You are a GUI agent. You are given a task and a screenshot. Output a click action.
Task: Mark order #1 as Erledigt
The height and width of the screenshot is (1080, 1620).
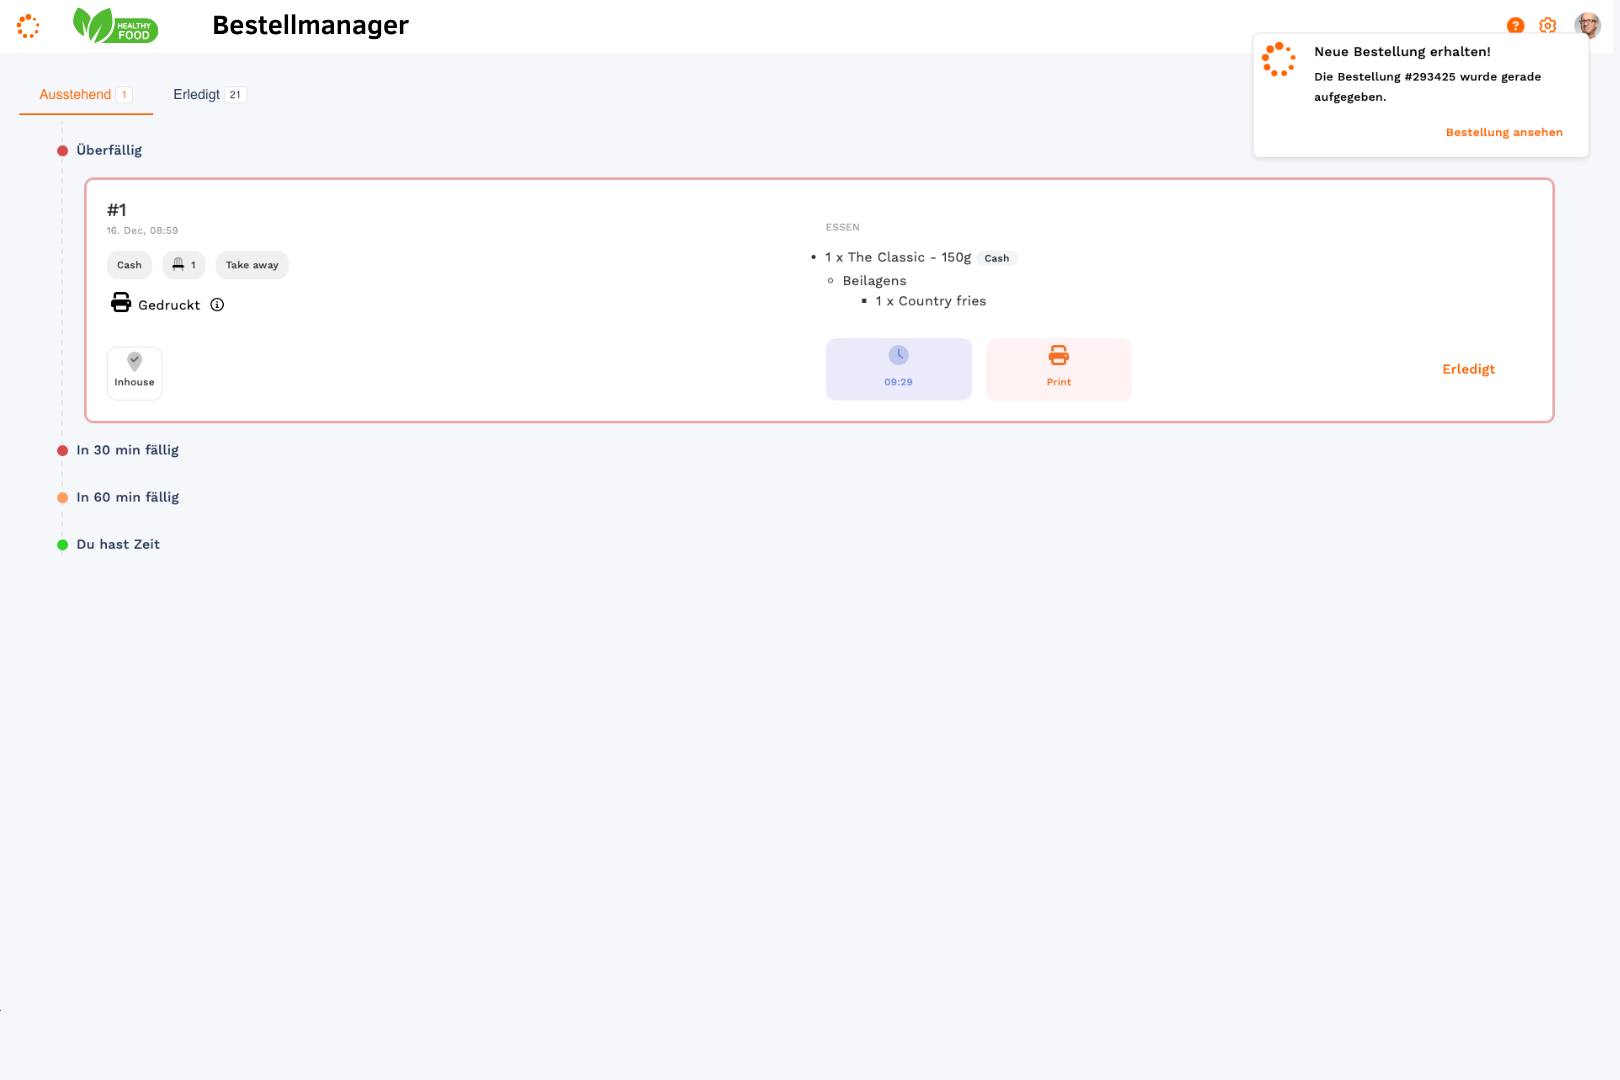pyautogui.click(x=1468, y=369)
